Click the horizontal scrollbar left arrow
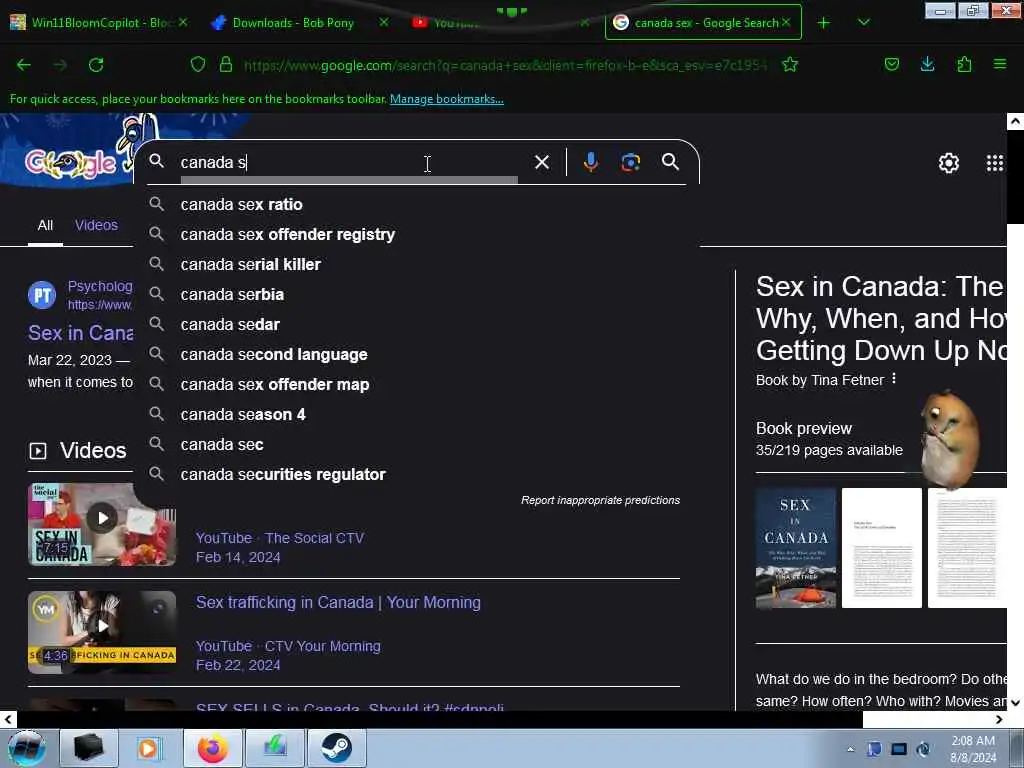 8,720
